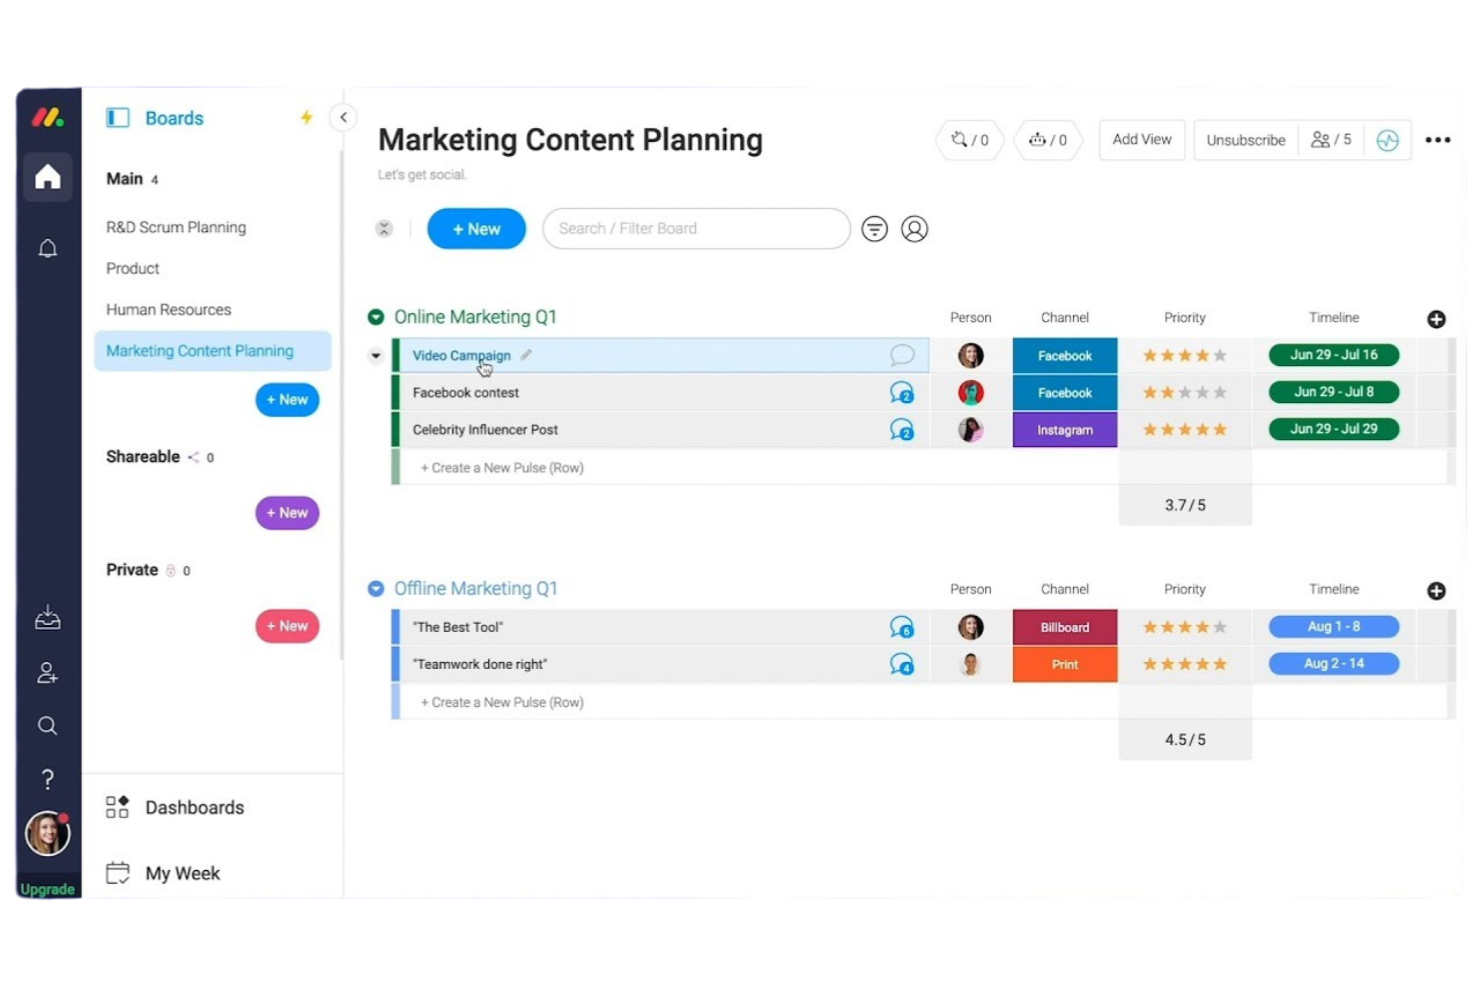The image size is (1480, 987).
Task: Click the pencil edit icon on Video Campaign
Action: click(526, 355)
